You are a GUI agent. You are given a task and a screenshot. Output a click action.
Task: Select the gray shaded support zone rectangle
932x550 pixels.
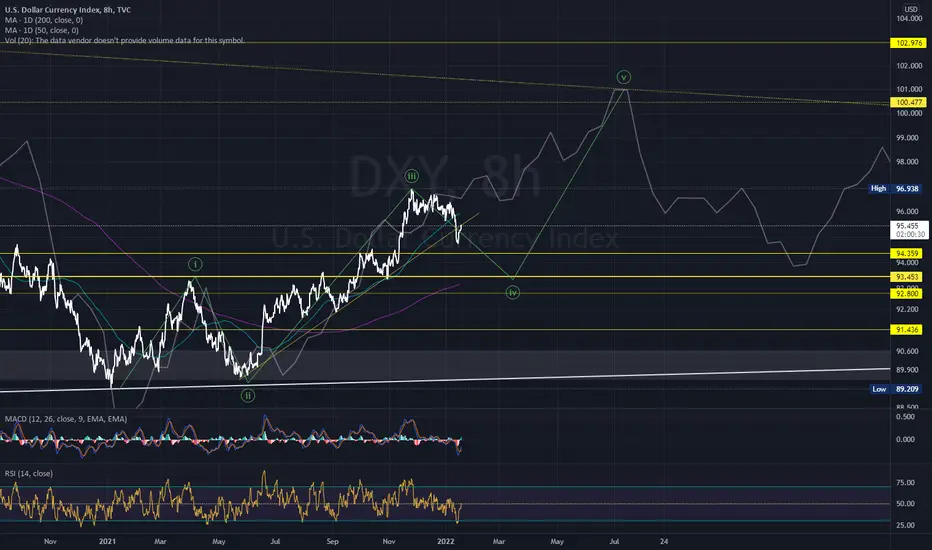[x=445, y=365]
